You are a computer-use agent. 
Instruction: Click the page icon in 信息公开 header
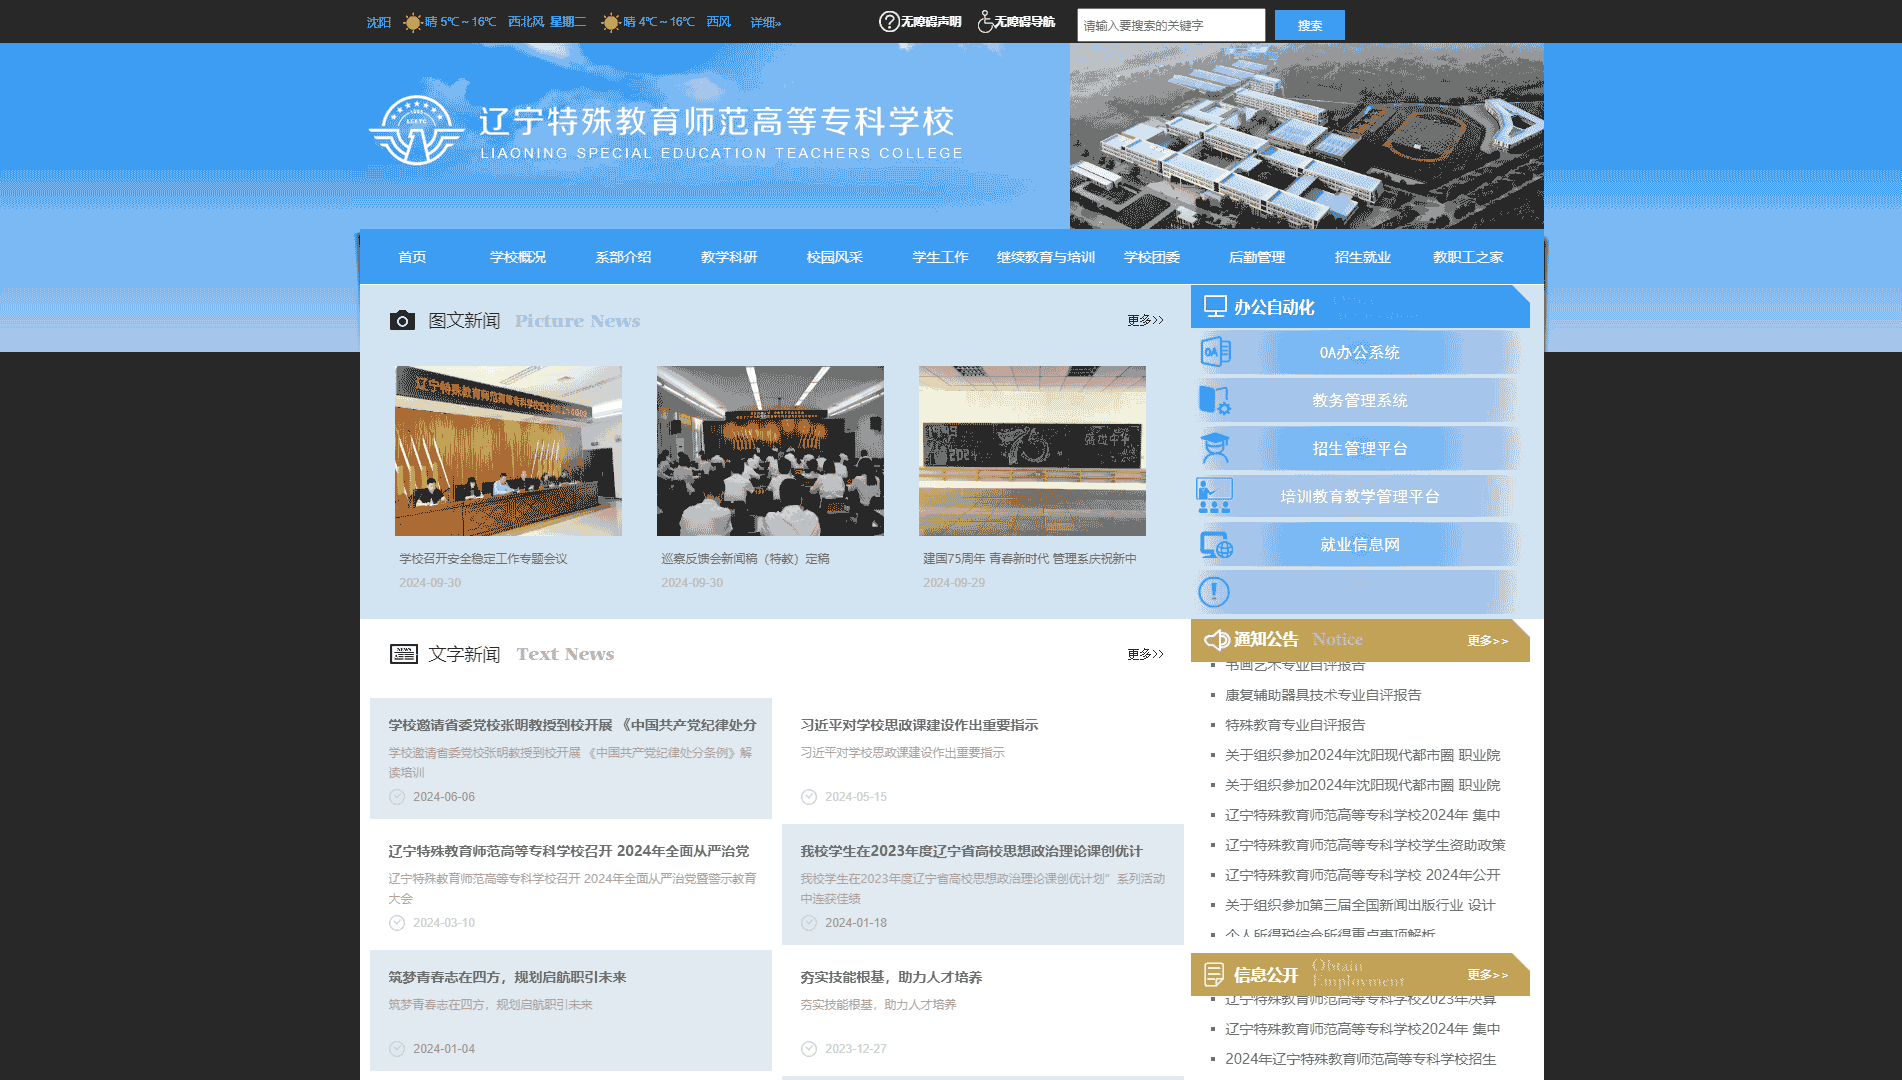(1214, 974)
